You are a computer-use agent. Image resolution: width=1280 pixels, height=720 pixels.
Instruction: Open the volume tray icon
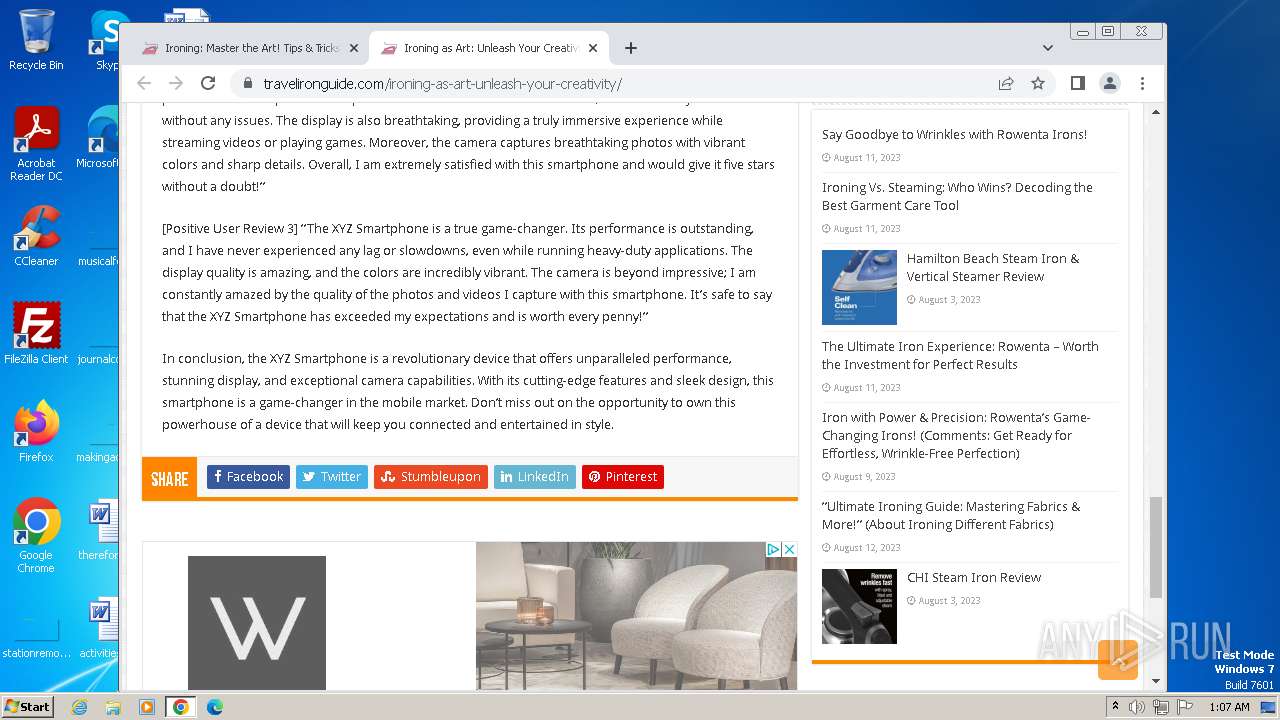tap(1137, 707)
